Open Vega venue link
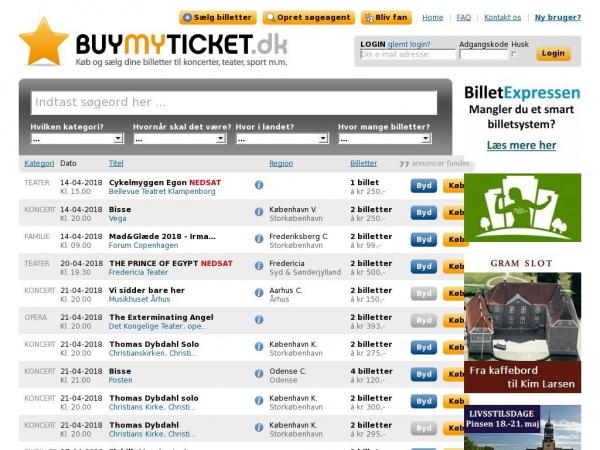Screen dimensions: 600x450 (x=117, y=218)
